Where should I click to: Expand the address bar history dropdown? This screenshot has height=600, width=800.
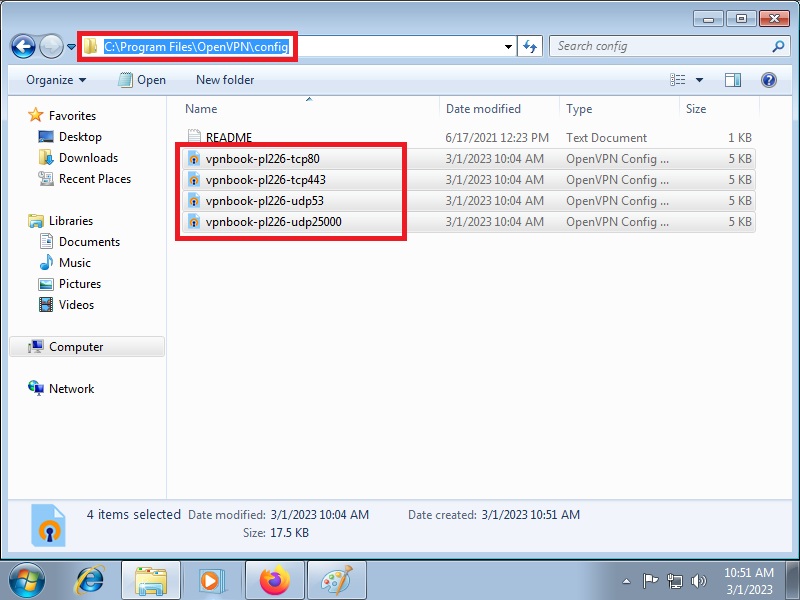(508, 46)
